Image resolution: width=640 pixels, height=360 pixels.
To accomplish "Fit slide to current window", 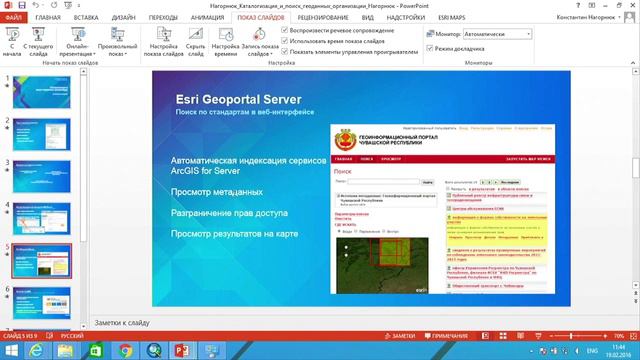I will pos(633,336).
